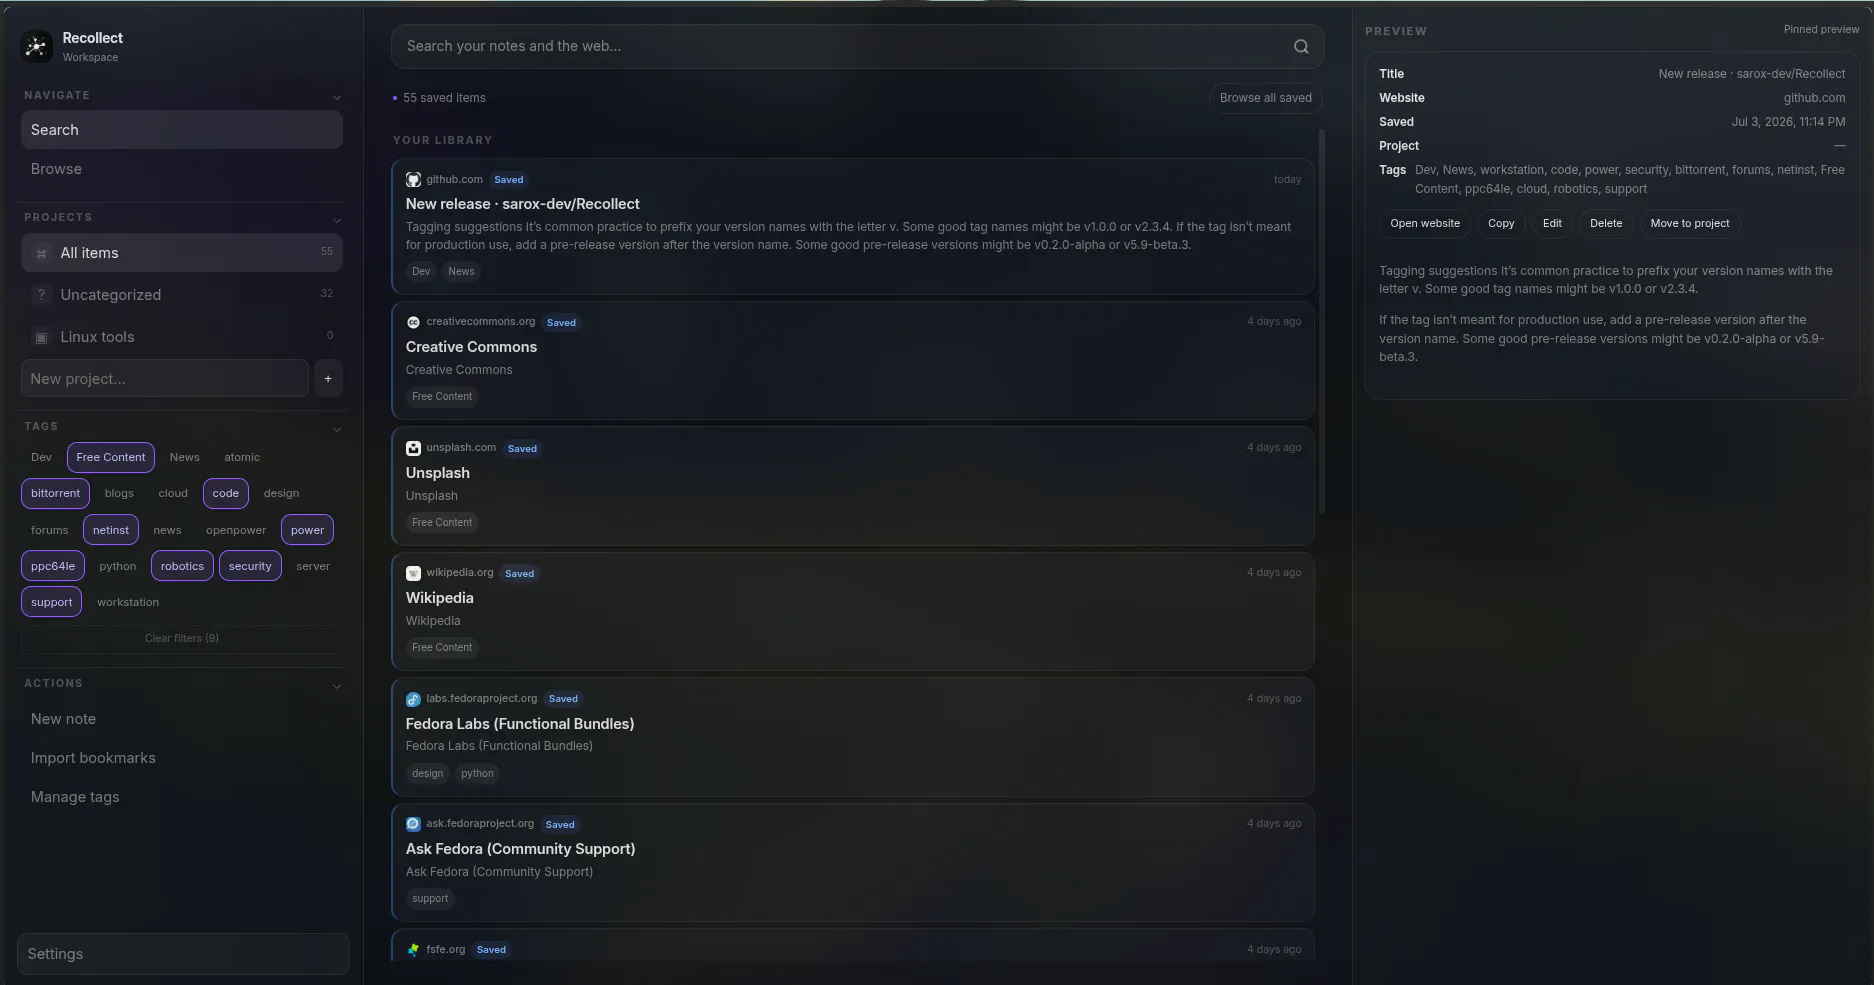This screenshot has width=1874, height=985.
Task: Open the Wikipedia saved item card
Action: tap(853, 612)
